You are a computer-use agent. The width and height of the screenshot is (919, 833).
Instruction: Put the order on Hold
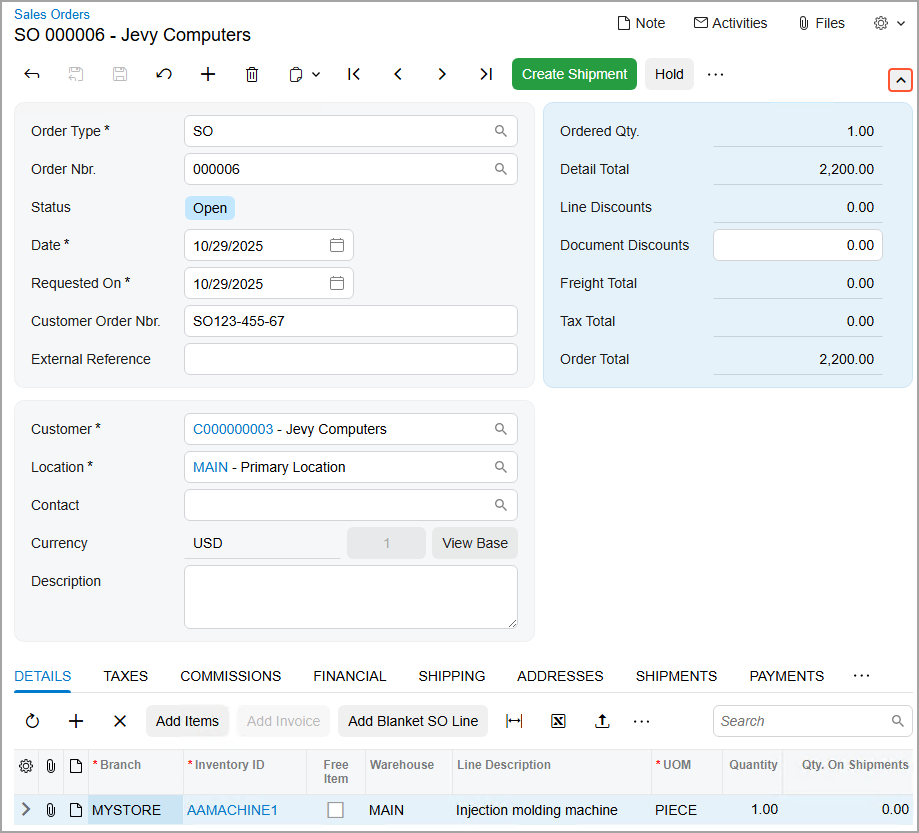click(669, 74)
